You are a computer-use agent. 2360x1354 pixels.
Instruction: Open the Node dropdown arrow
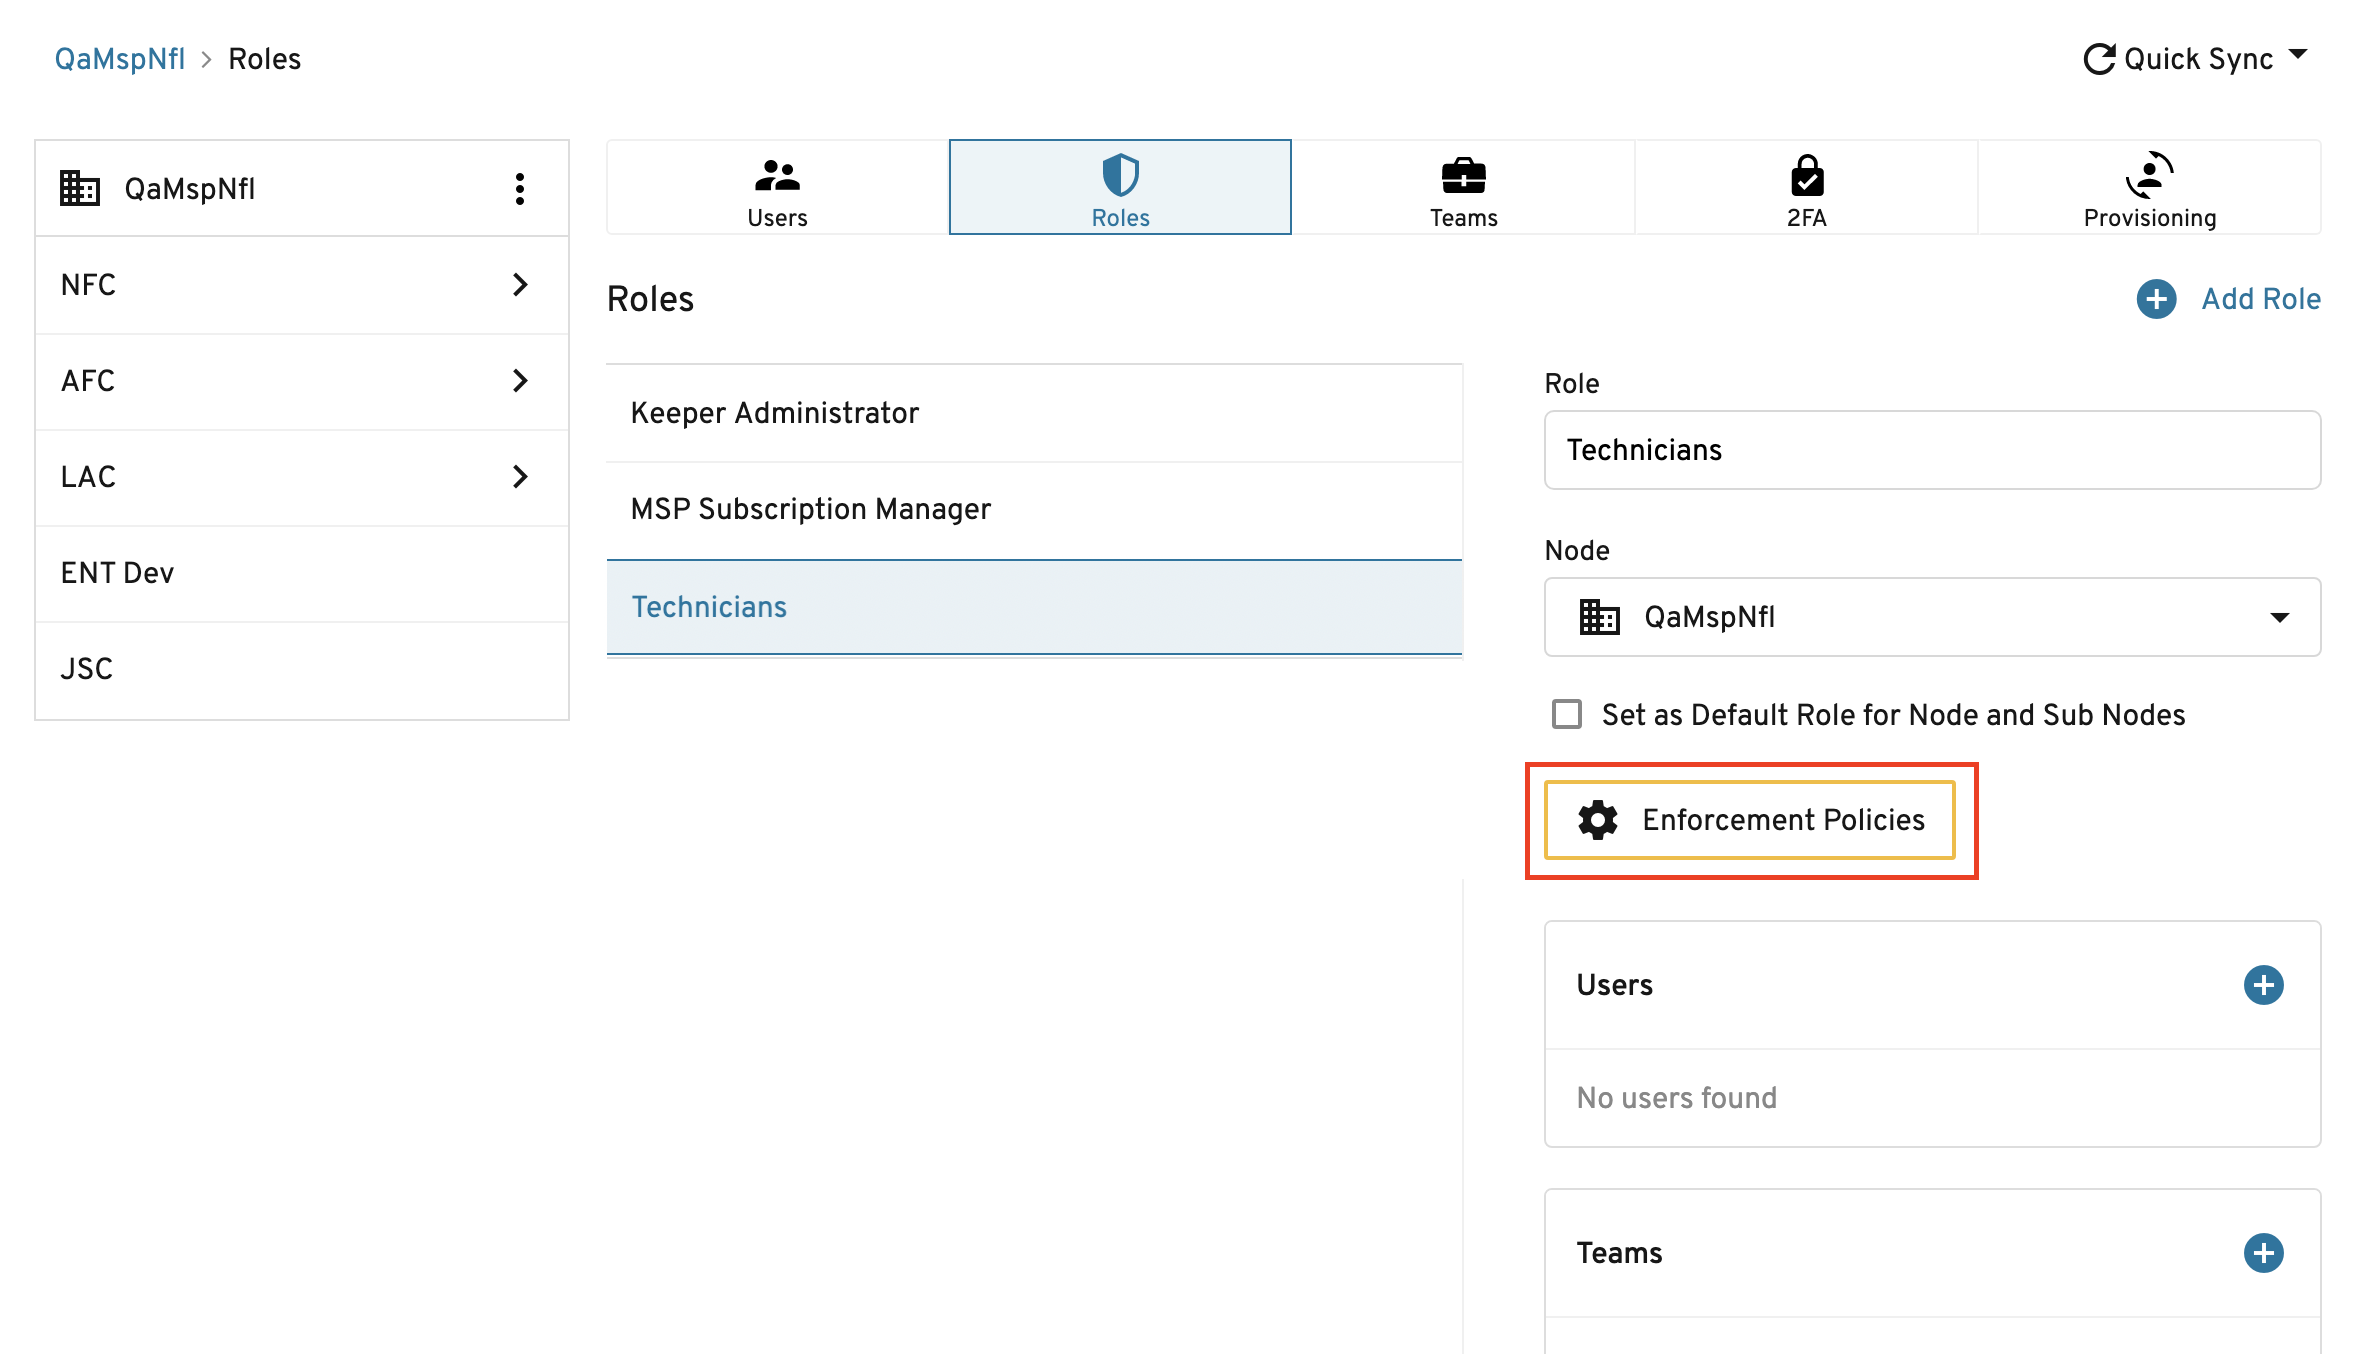point(2279,618)
